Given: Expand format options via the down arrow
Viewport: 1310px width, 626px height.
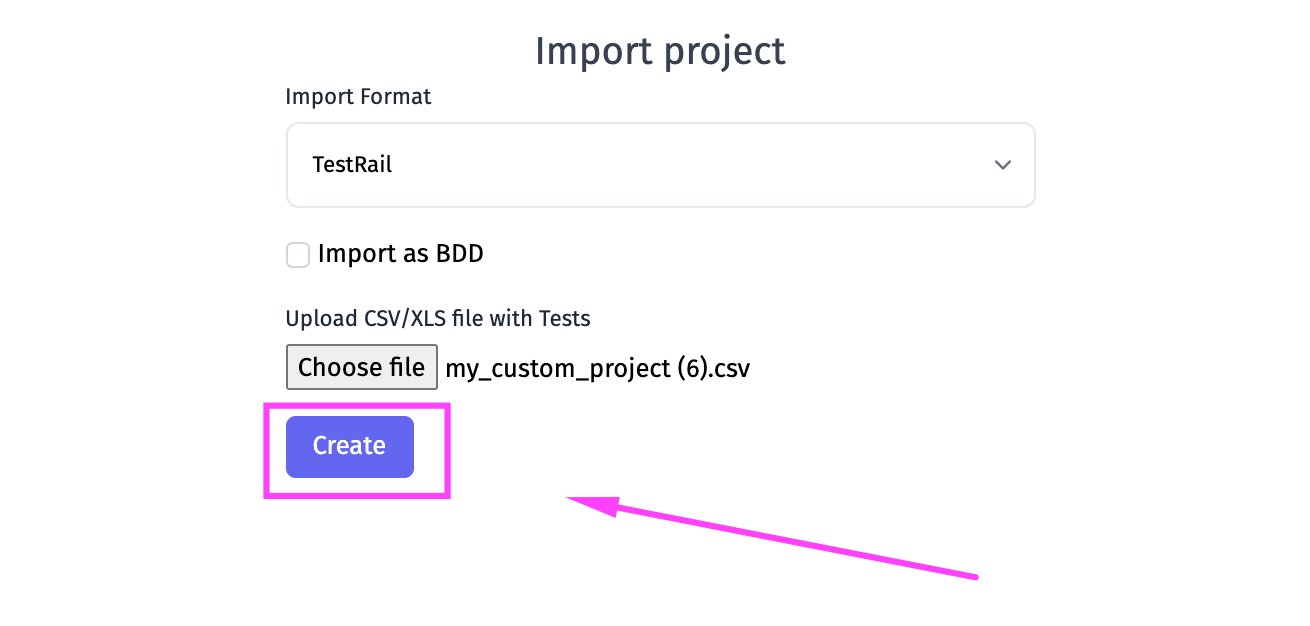Looking at the screenshot, I should (1002, 165).
